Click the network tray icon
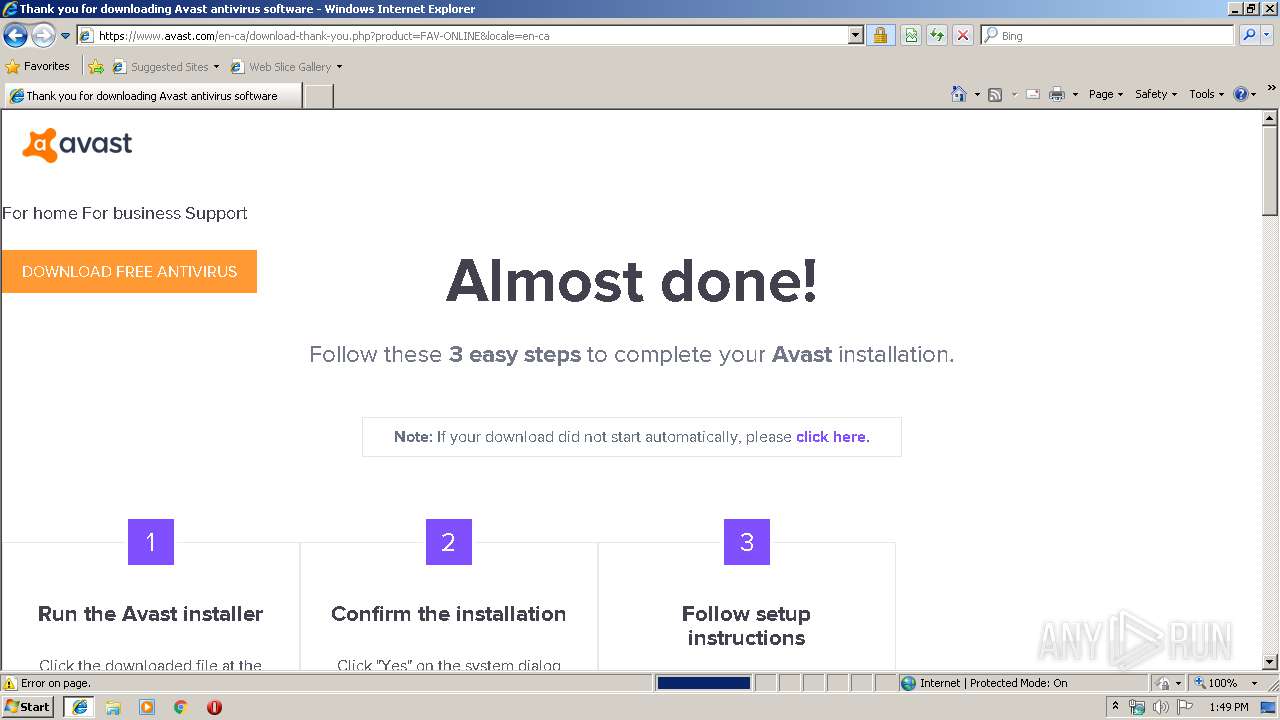 (1137, 707)
